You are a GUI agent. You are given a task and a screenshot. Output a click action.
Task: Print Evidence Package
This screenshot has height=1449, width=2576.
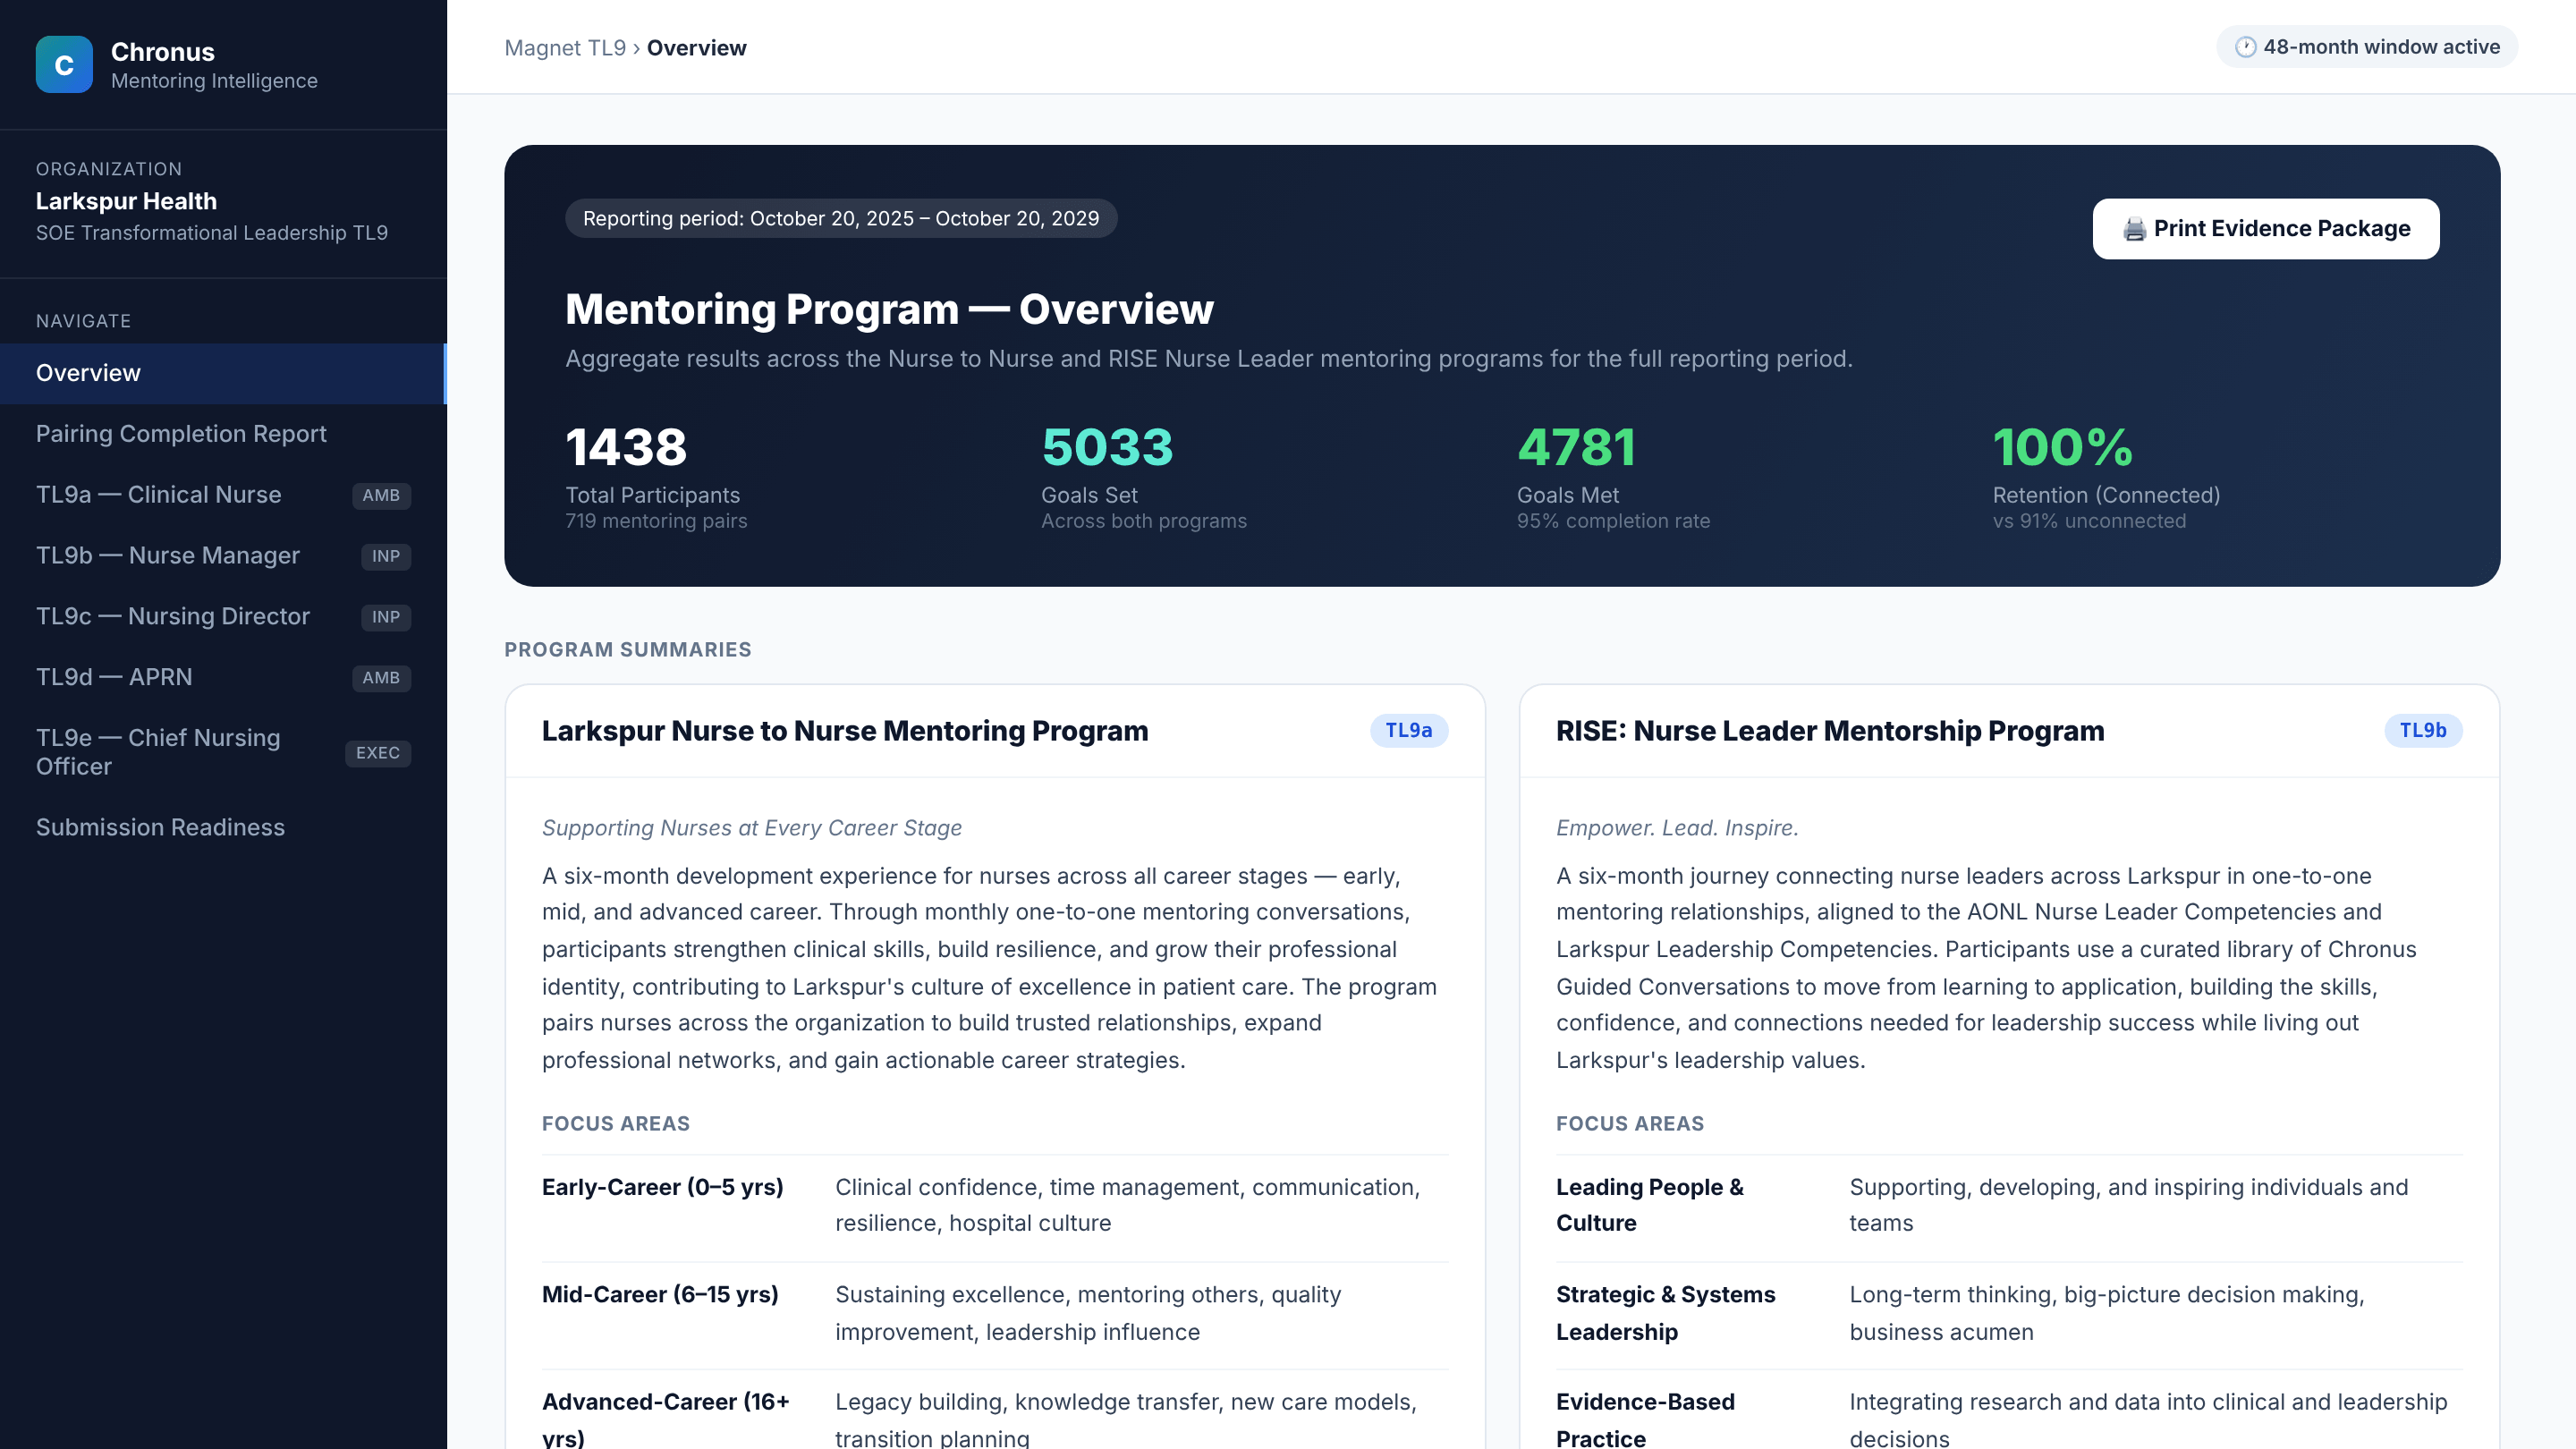click(x=2265, y=229)
